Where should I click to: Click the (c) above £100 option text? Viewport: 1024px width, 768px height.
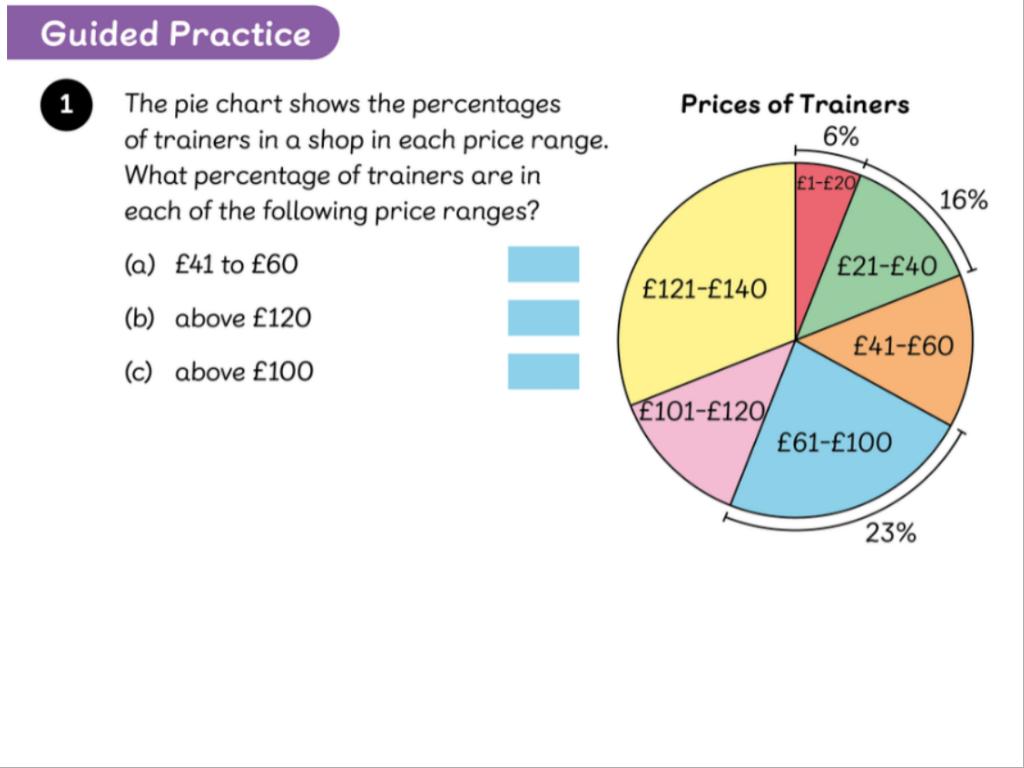point(218,372)
